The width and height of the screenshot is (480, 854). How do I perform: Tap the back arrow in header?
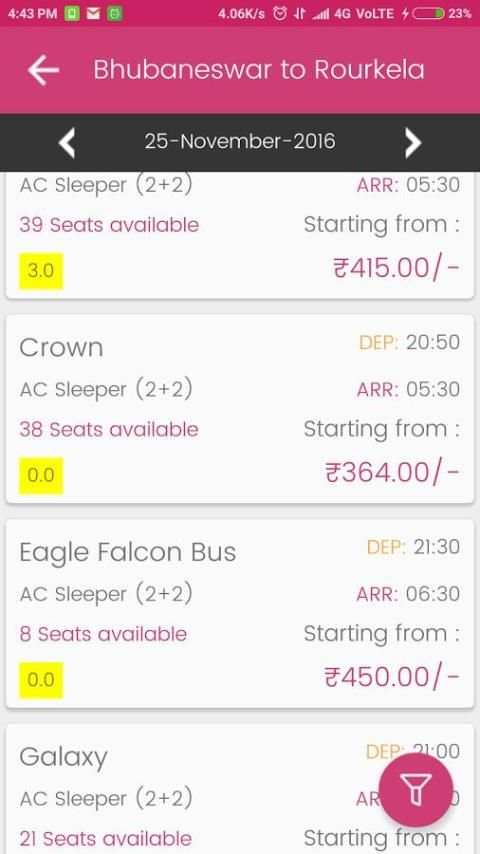43,70
